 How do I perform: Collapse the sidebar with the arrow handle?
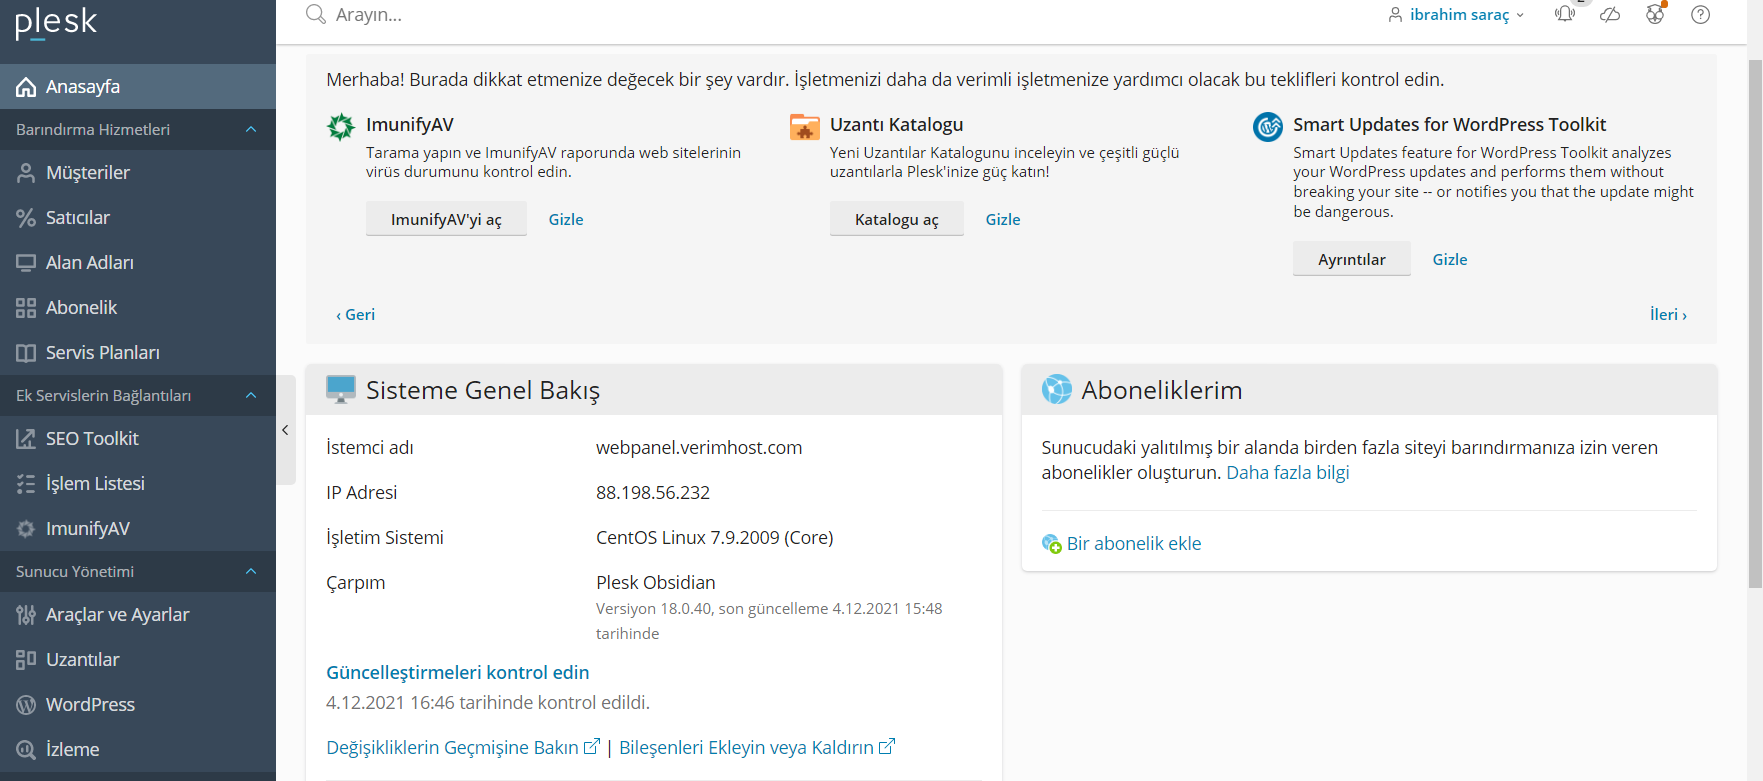pos(285,430)
